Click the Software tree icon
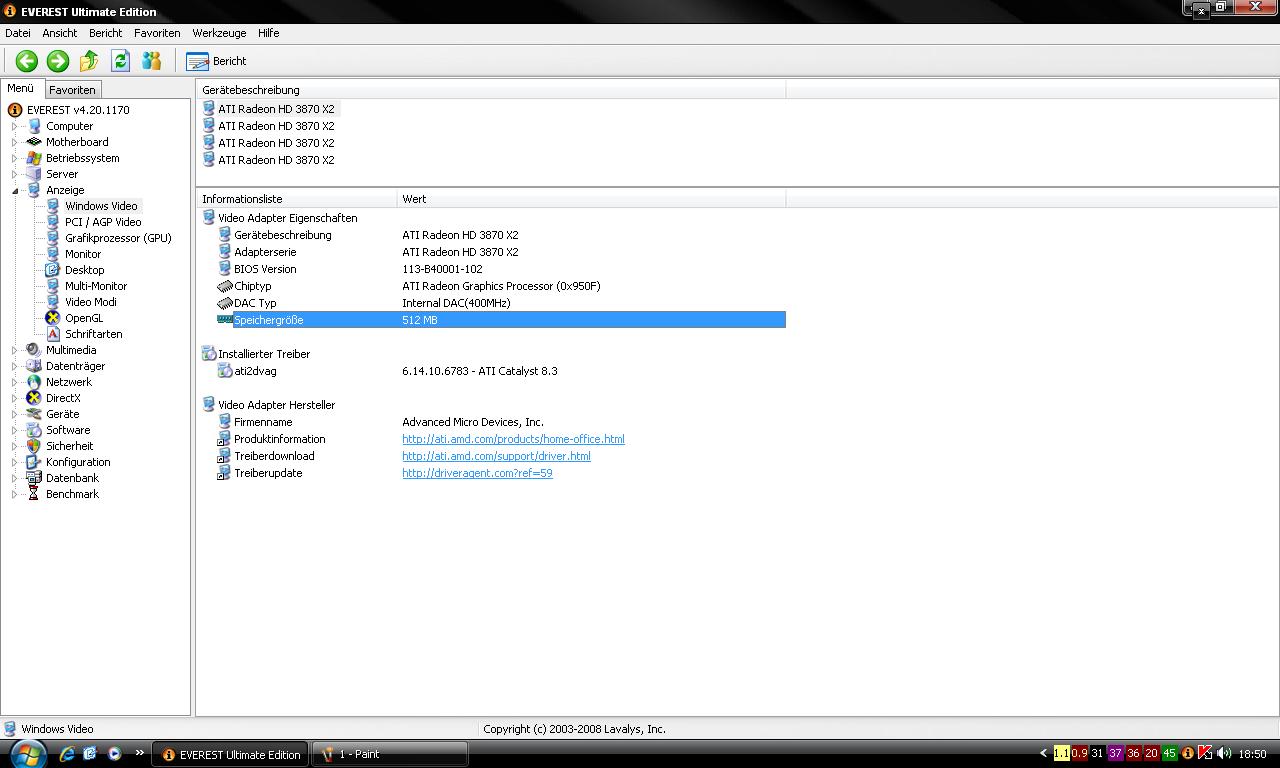The height and width of the screenshot is (768, 1280). click(34, 430)
